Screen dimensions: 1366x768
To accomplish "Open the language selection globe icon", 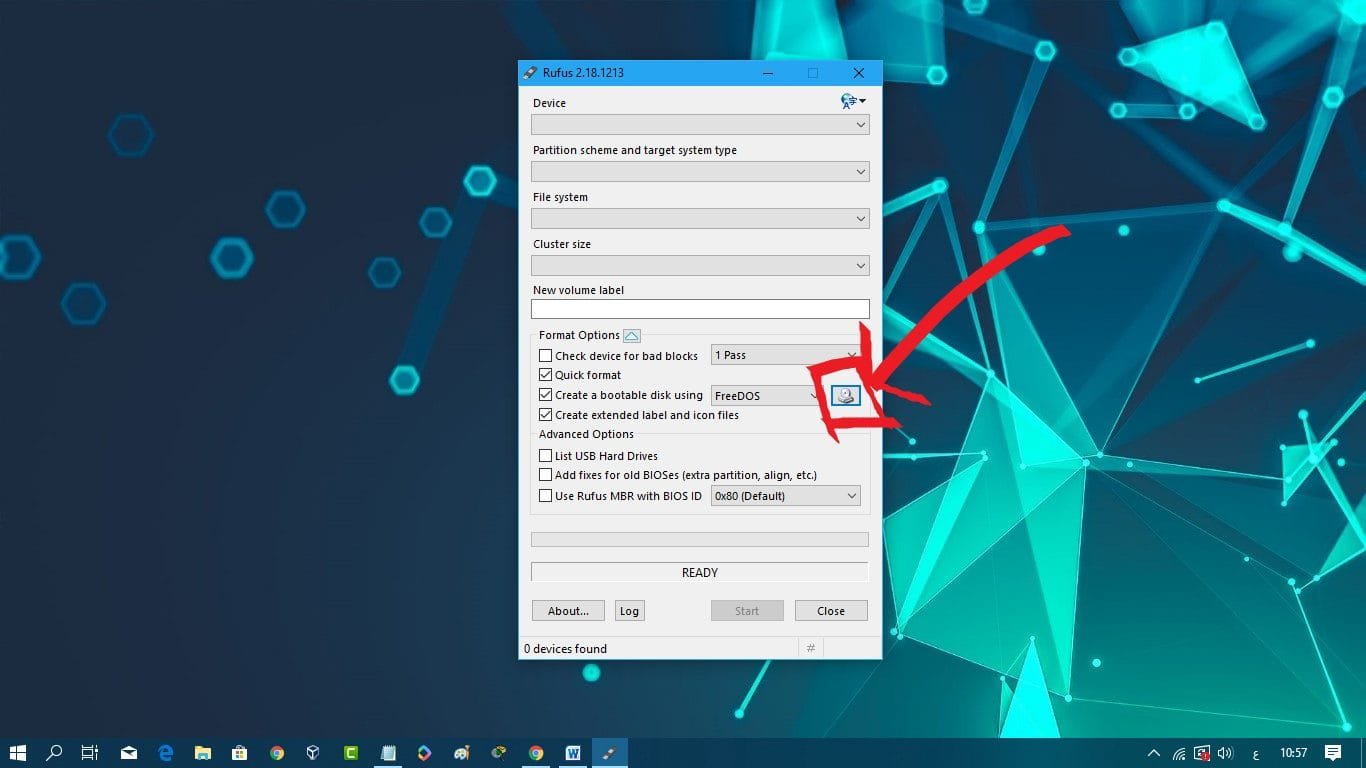I will click(852, 101).
